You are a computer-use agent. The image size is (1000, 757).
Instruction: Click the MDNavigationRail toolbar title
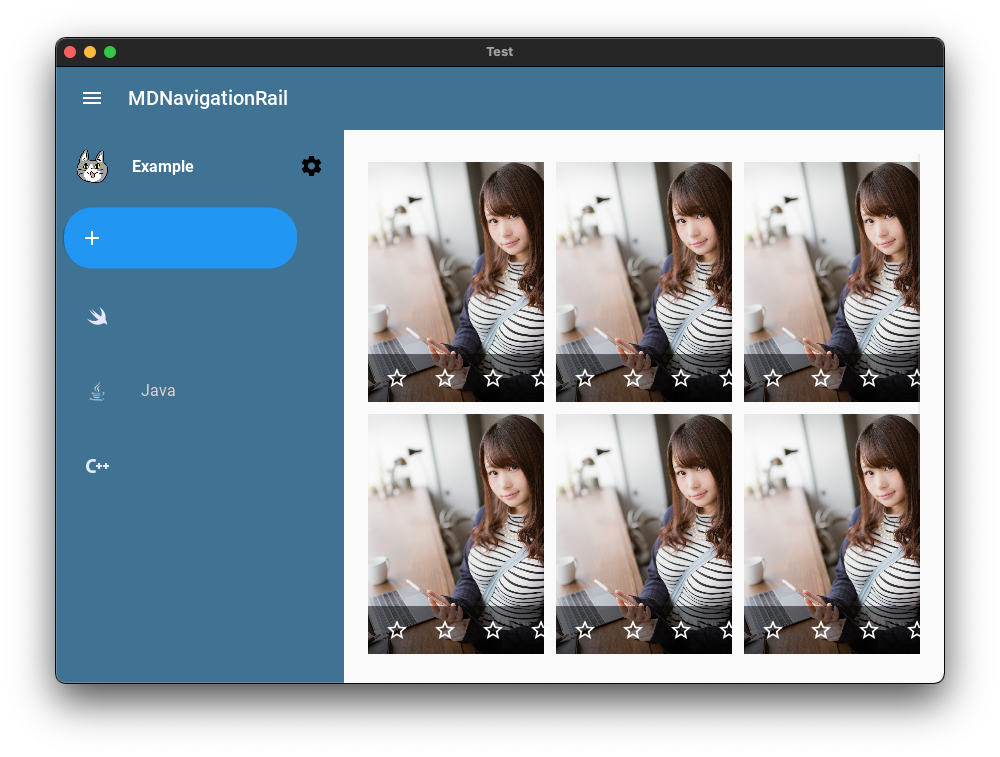tap(208, 98)
